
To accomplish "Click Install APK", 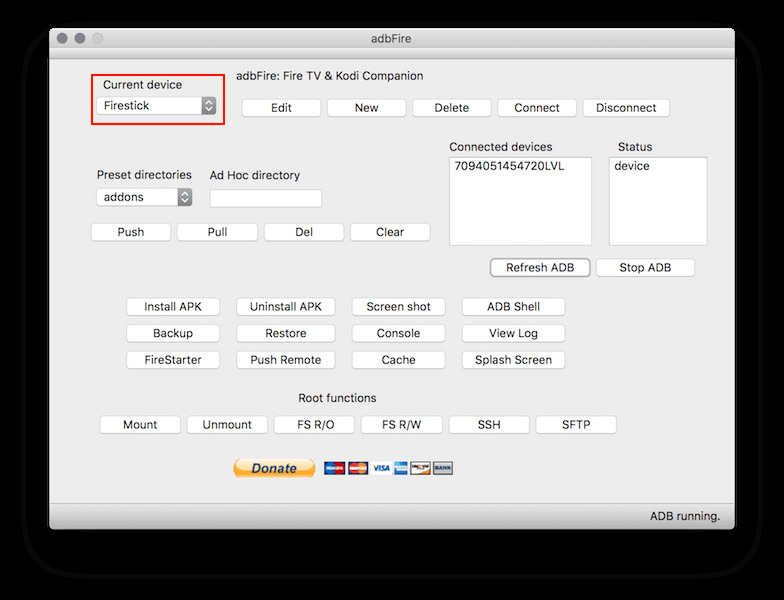I will [x=173, y=306].
